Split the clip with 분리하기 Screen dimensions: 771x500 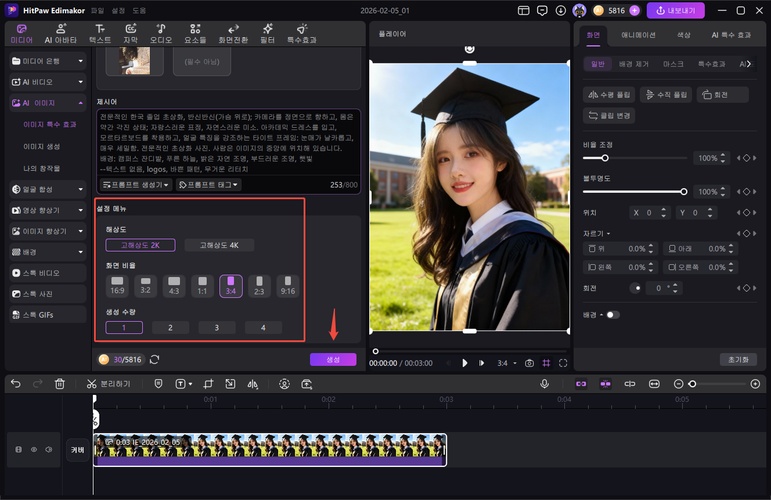(x=109, y=384)
